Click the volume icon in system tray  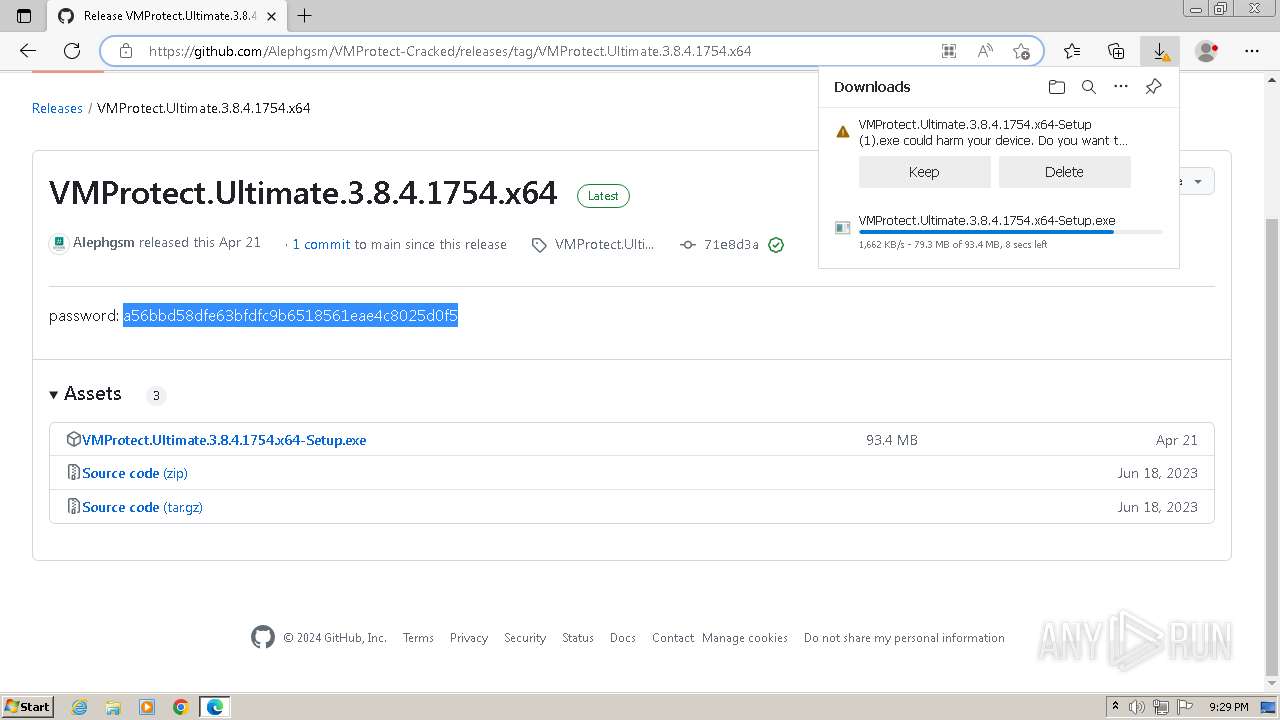[1138, 707]
